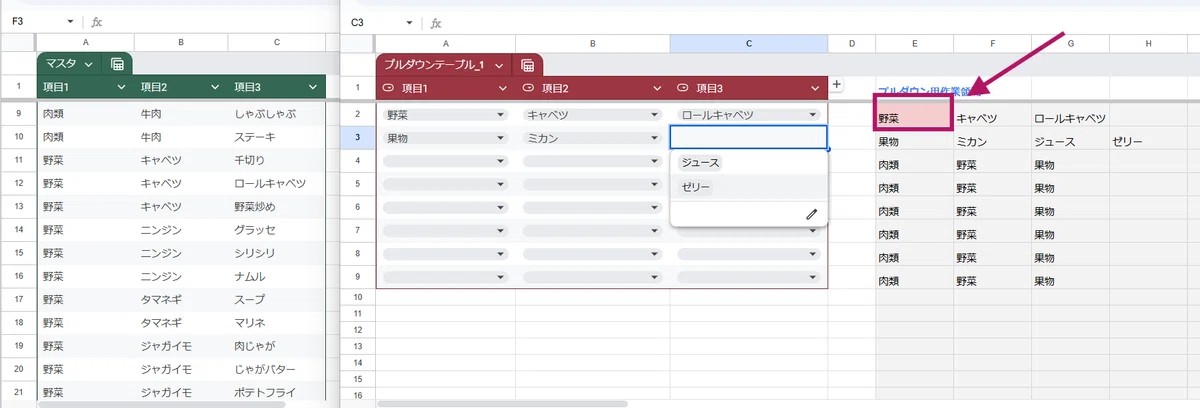Choose ゼリー from the dropdown list
Screen dimensions: 1200x408
point(696,187)
